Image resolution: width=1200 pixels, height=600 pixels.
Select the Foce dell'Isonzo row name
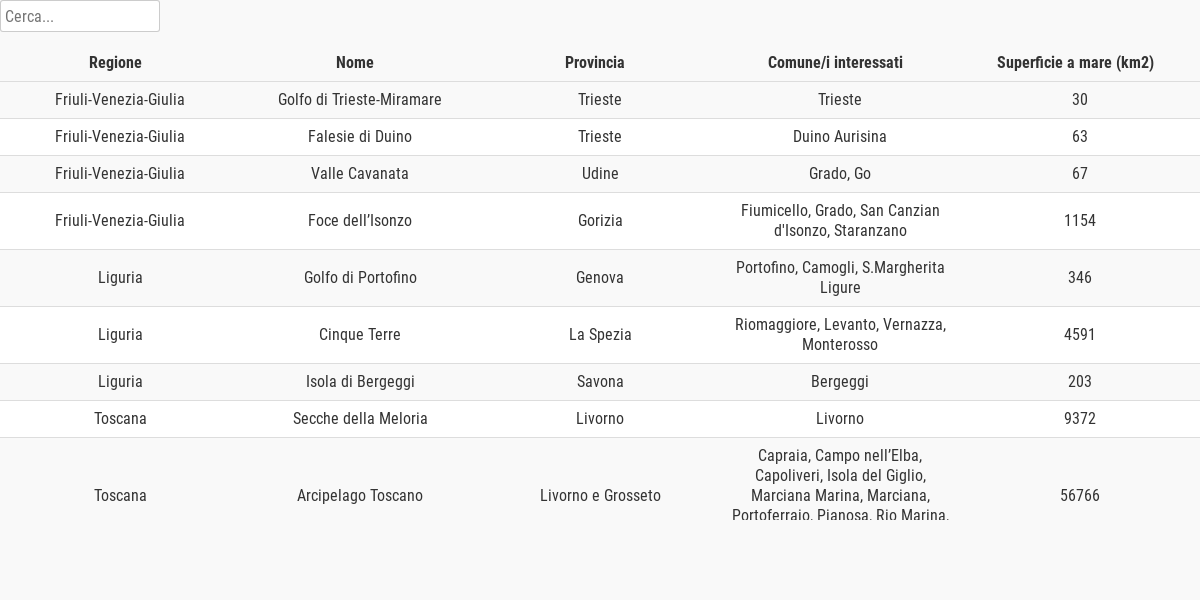[x=360, y=221]
